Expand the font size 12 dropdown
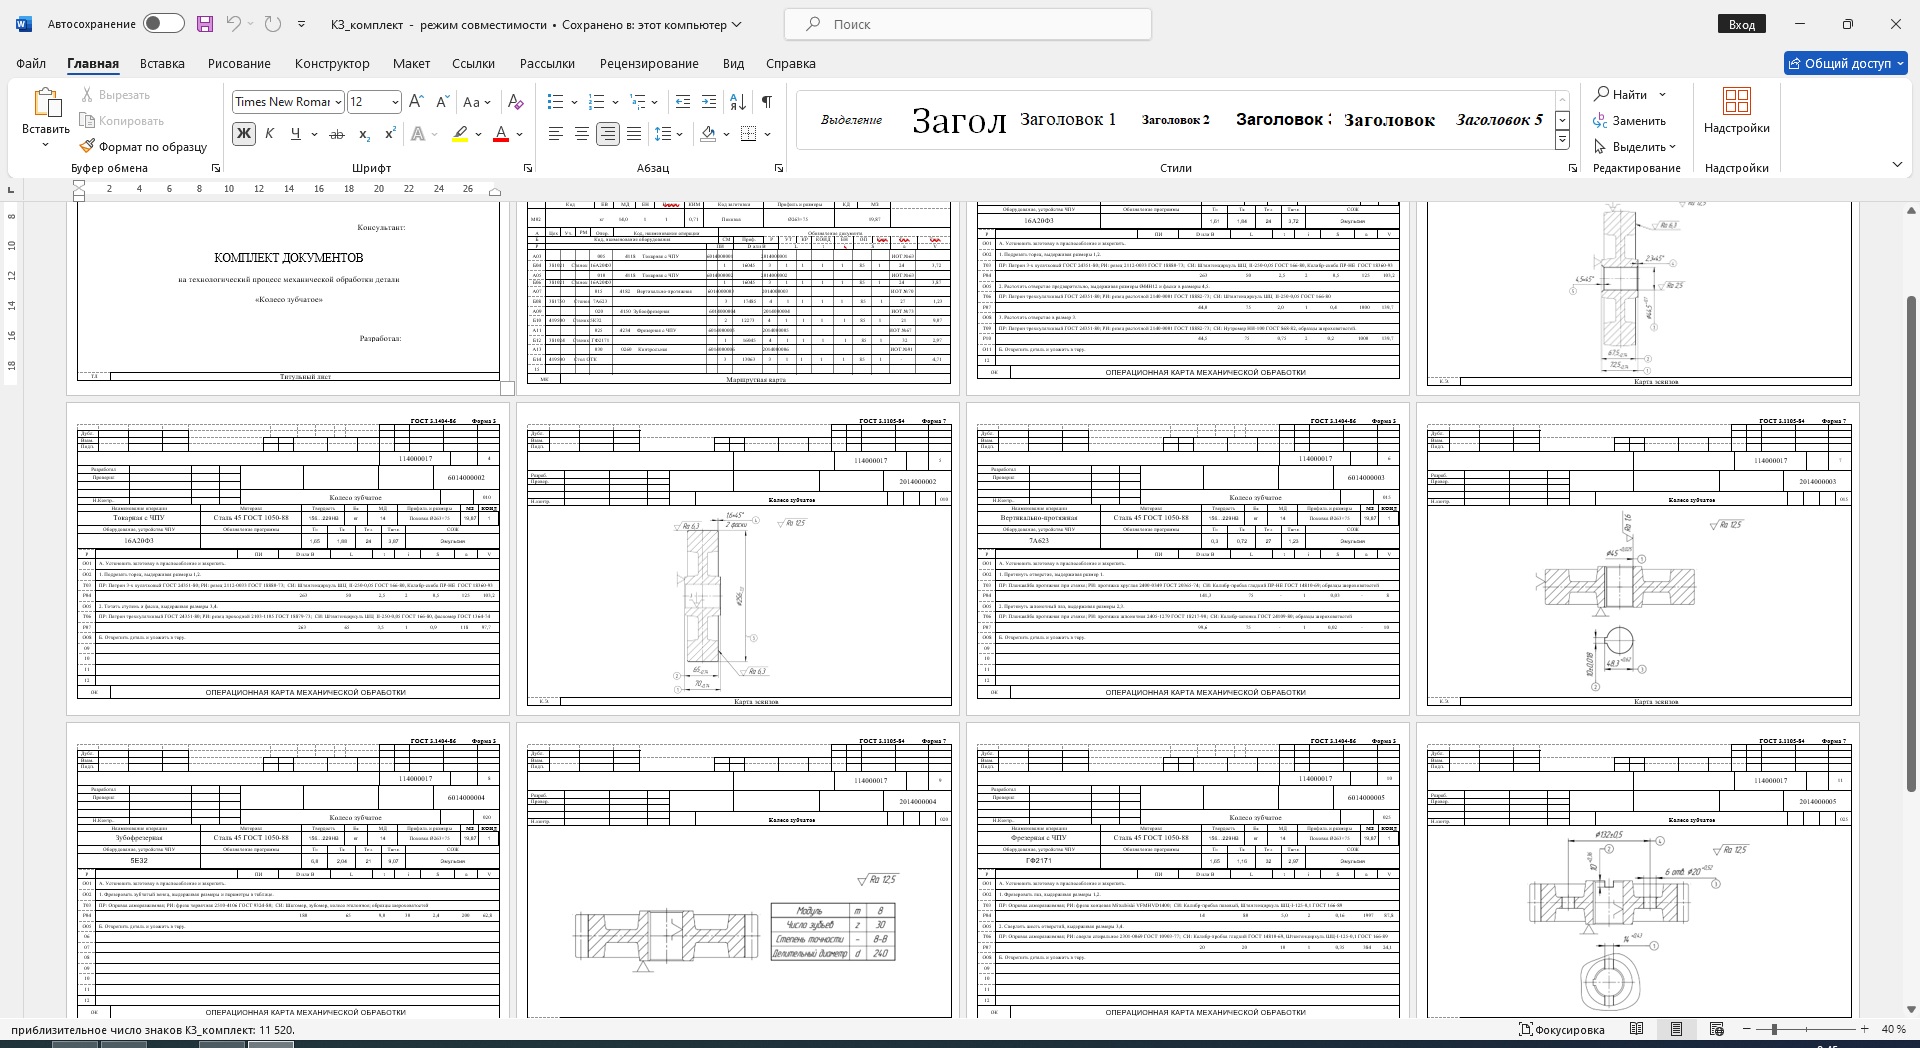 tap(395, 102)
